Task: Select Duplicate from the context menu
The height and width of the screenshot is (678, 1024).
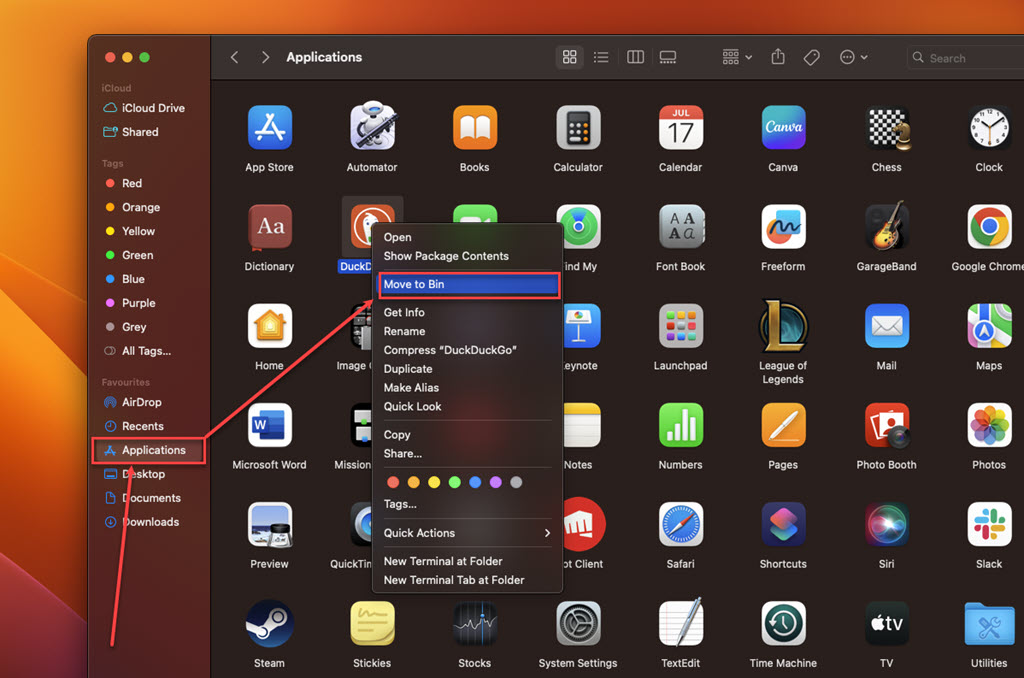Action: (x=467, y=369)
